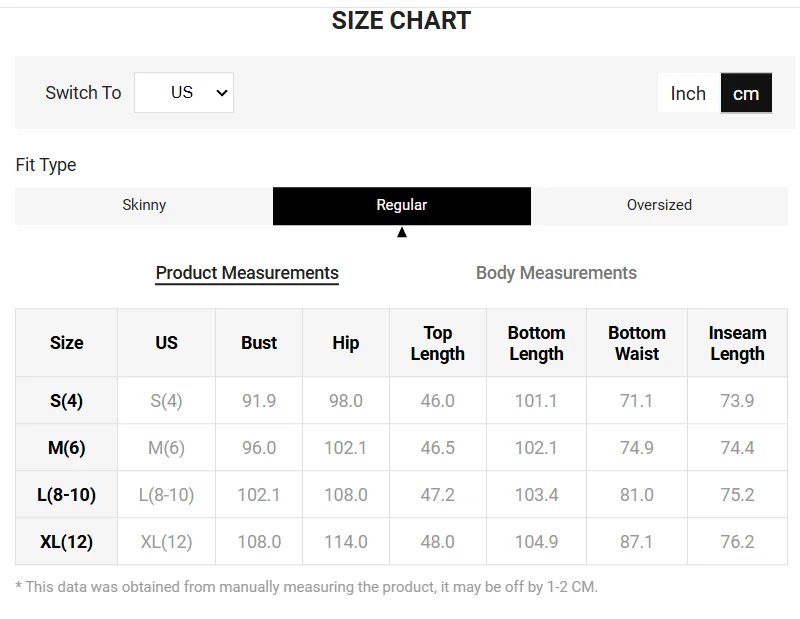The width and height of the screenshot is (800, 619).
Task: Select the Regular fit type
Action: (x=402, y=205)
